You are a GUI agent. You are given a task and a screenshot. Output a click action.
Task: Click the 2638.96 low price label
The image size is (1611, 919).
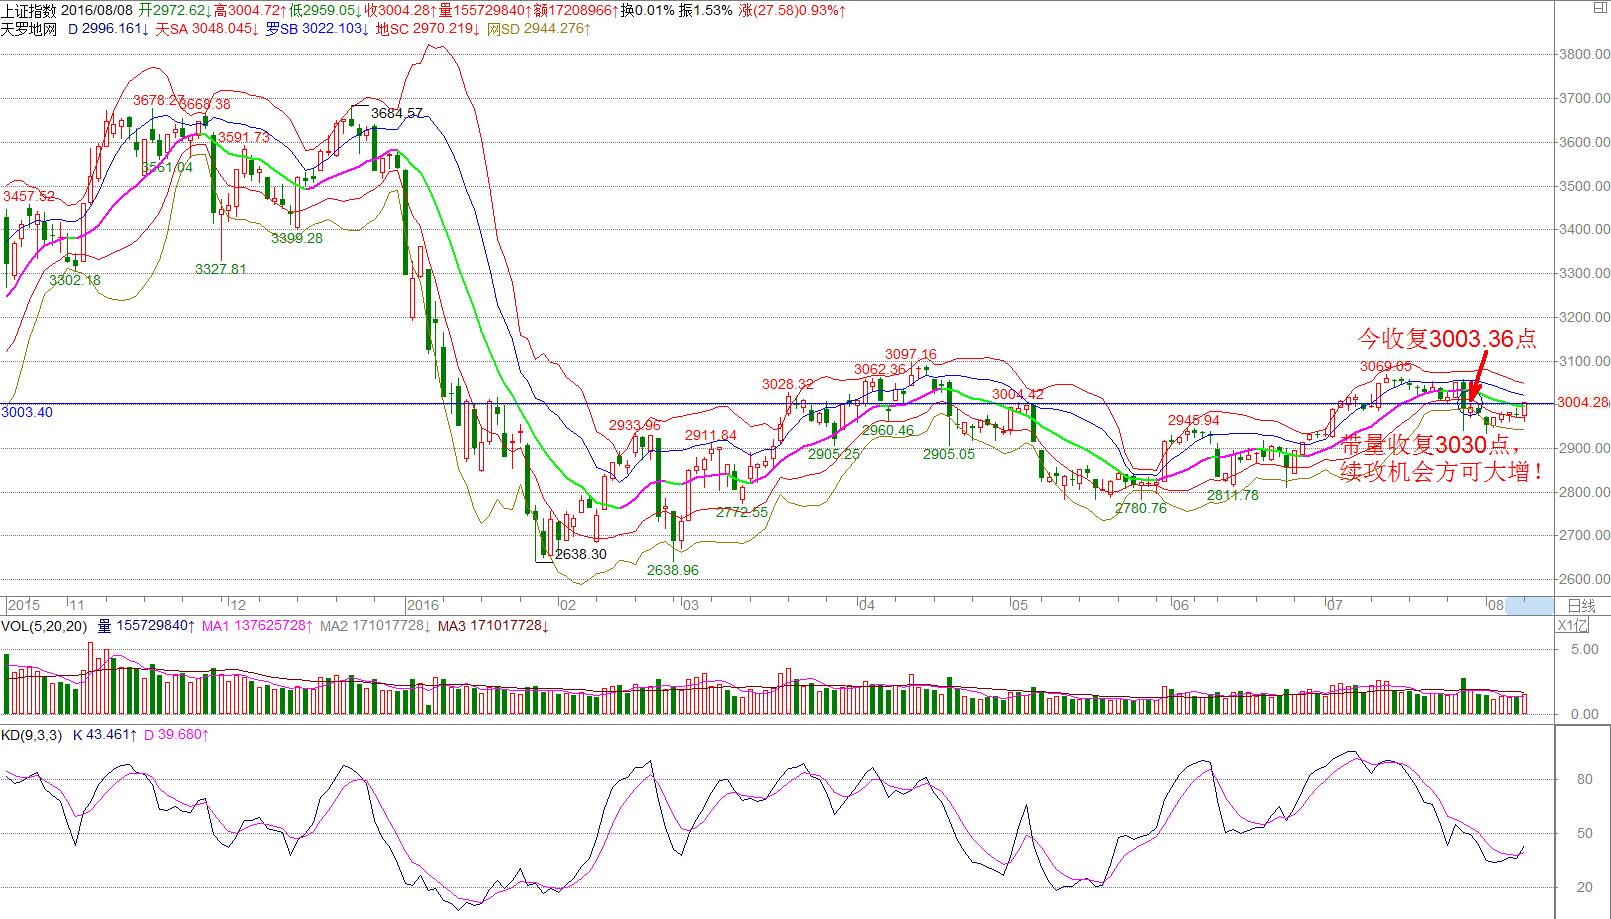(673, 570)
